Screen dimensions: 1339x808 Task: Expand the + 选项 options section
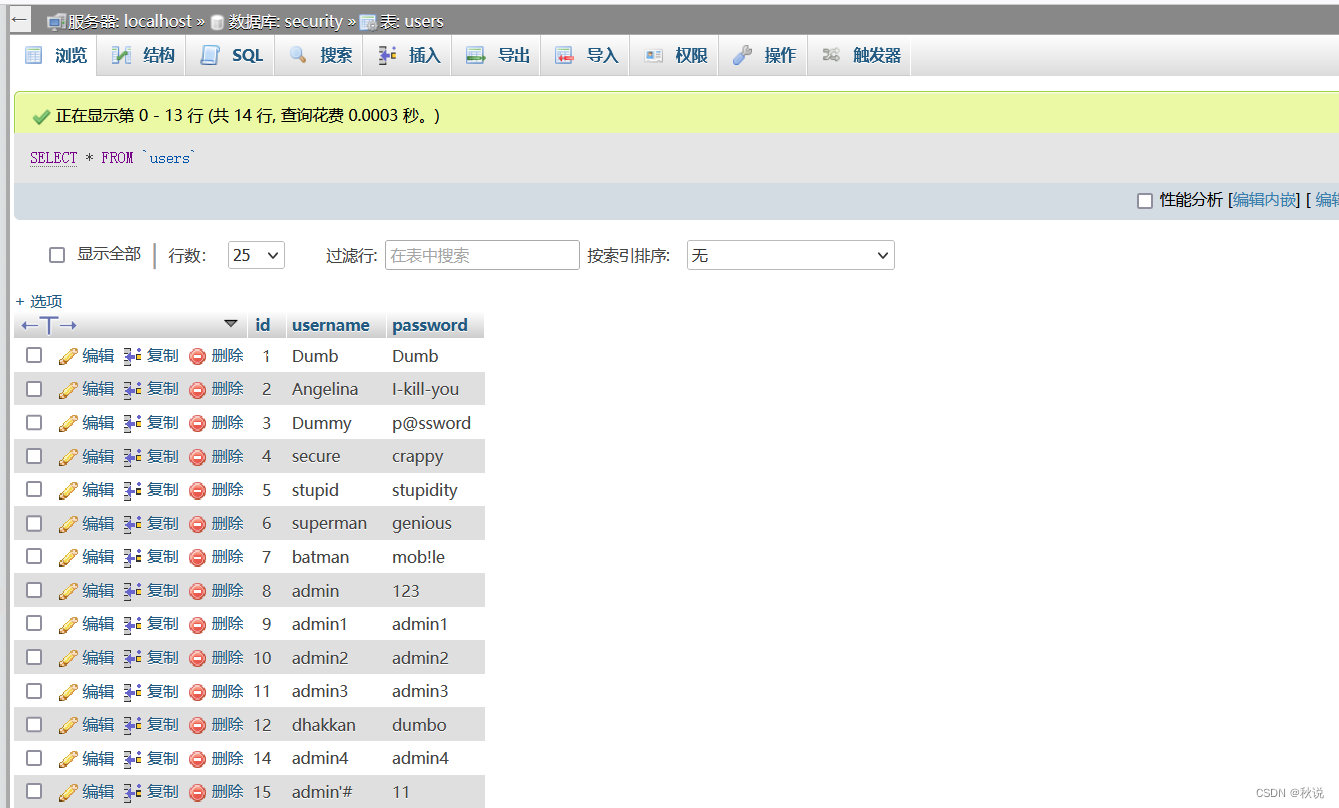[x=39, y=301]
